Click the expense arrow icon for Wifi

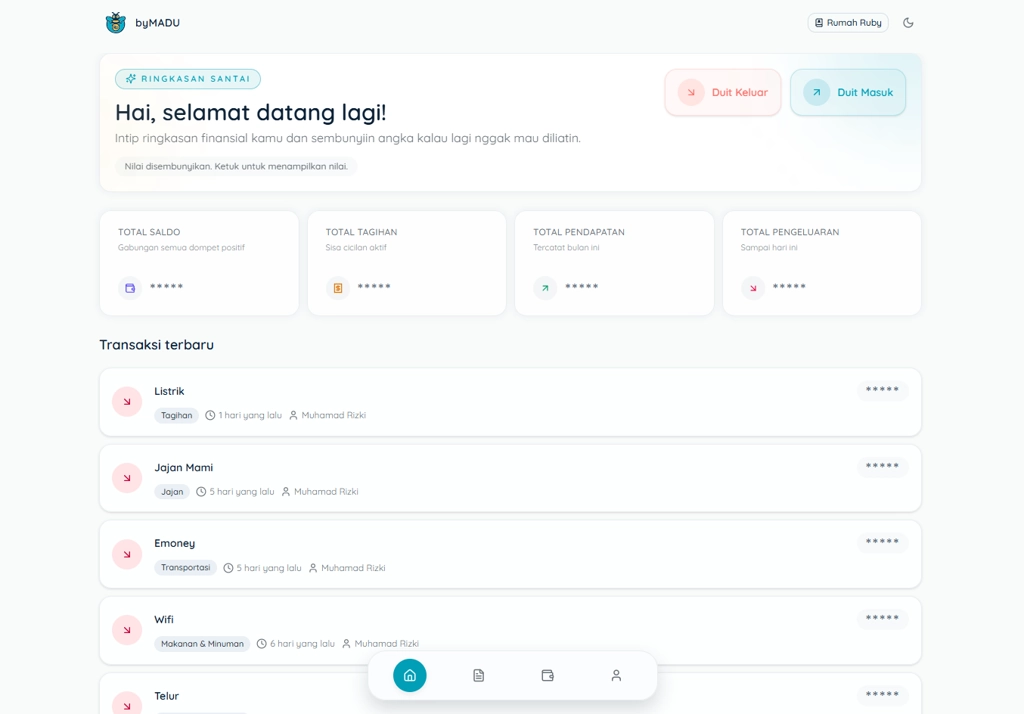127,630
